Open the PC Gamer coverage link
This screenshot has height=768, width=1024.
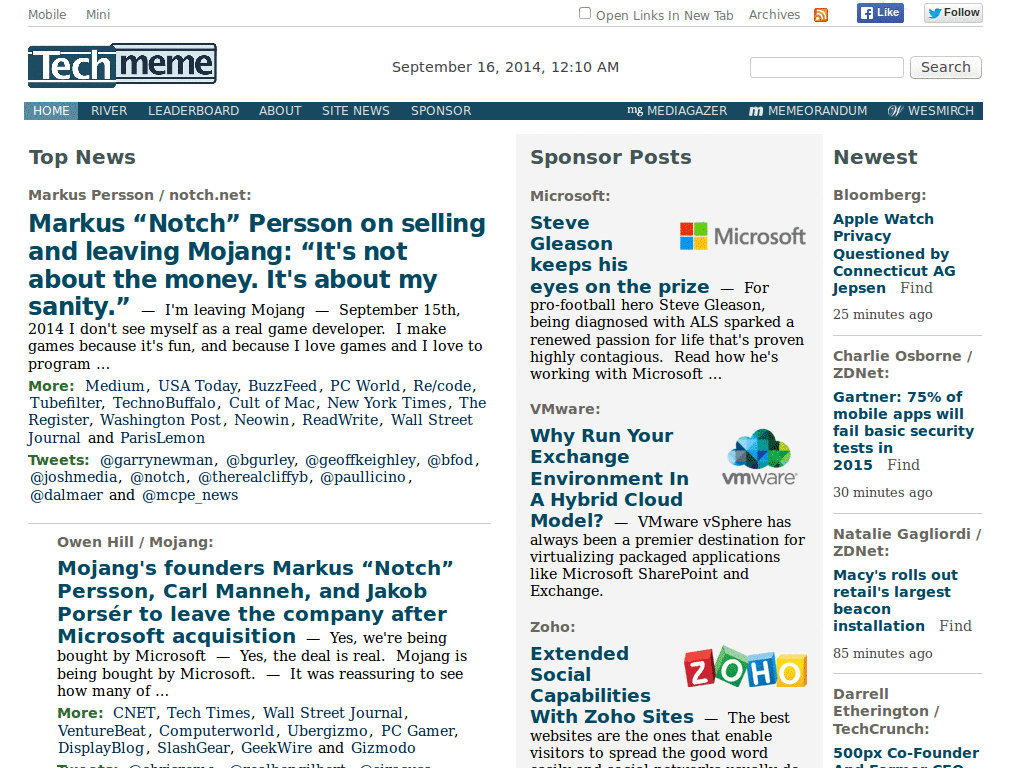point(418,731)
